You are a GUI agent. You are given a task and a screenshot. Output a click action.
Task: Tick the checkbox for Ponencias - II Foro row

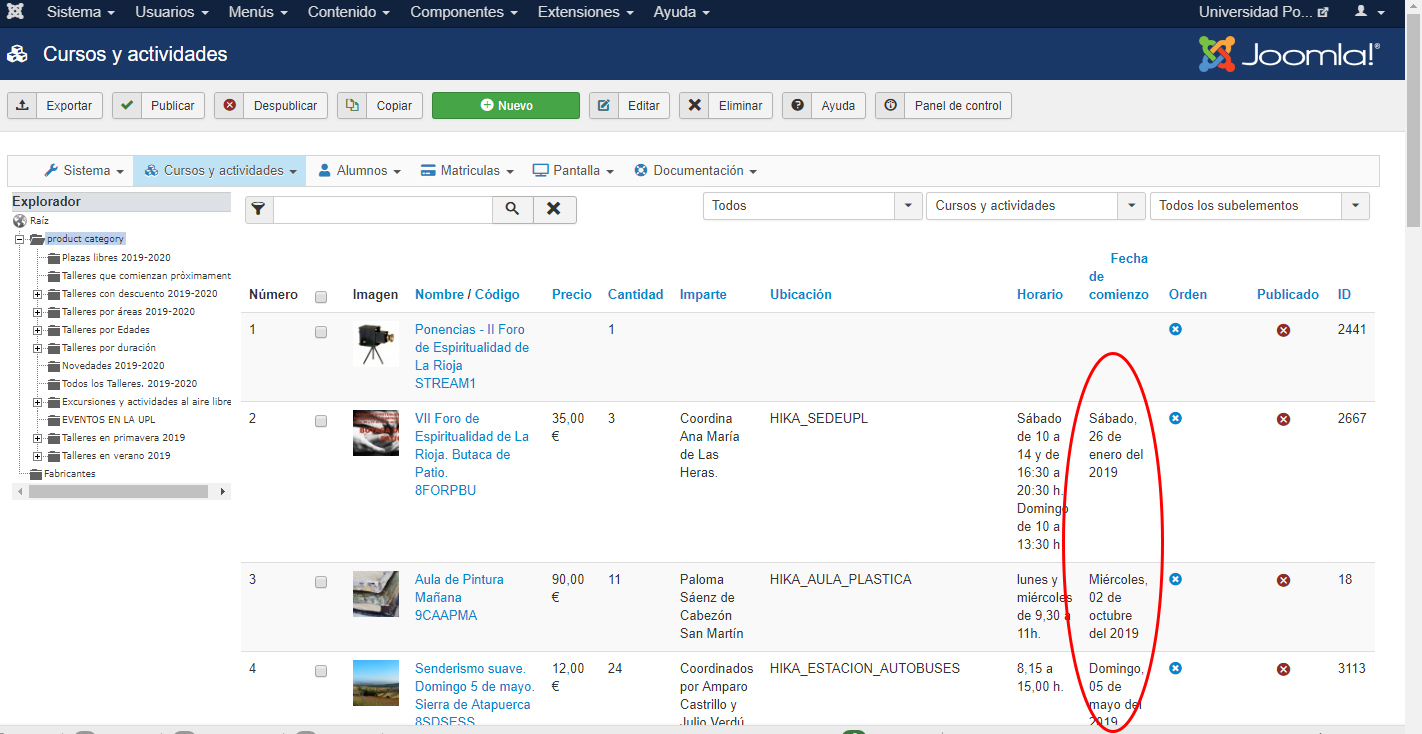pos(321,332)
